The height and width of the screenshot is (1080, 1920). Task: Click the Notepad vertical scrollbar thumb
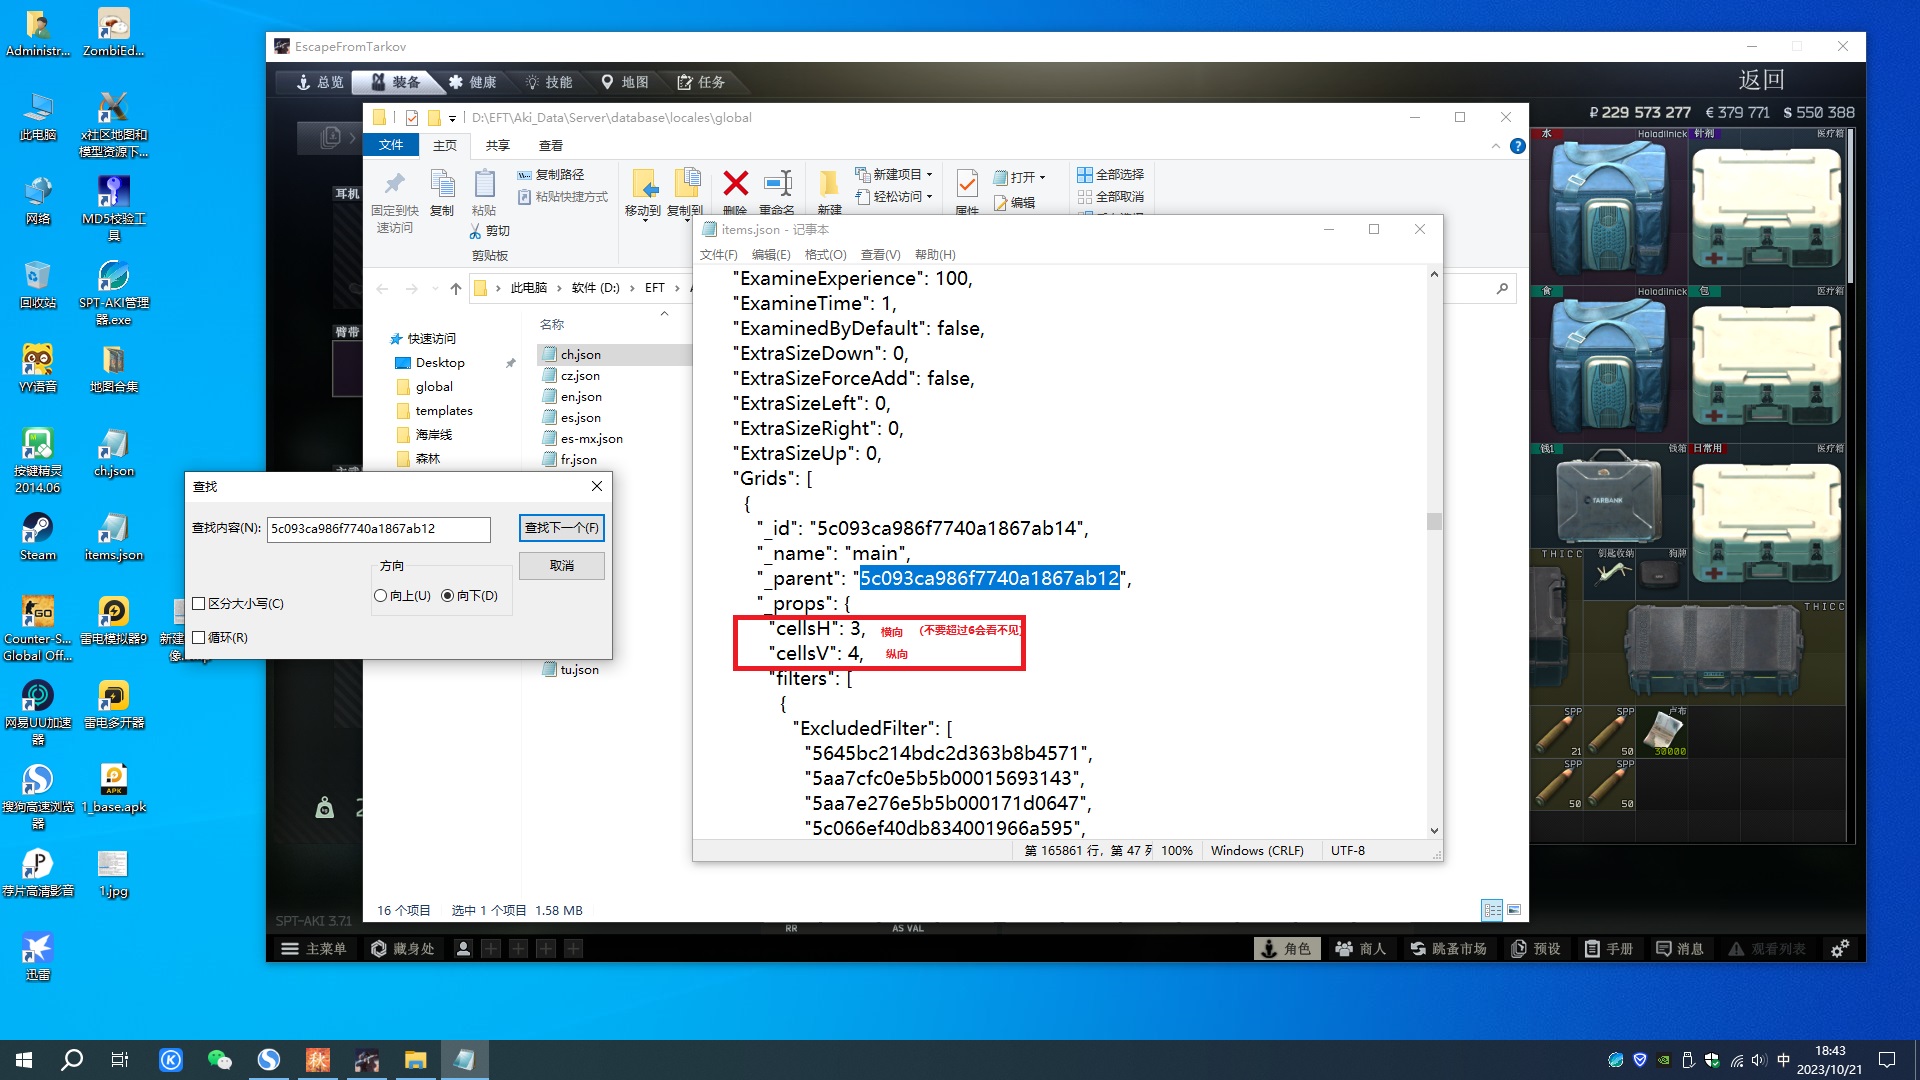[1434, 521]
